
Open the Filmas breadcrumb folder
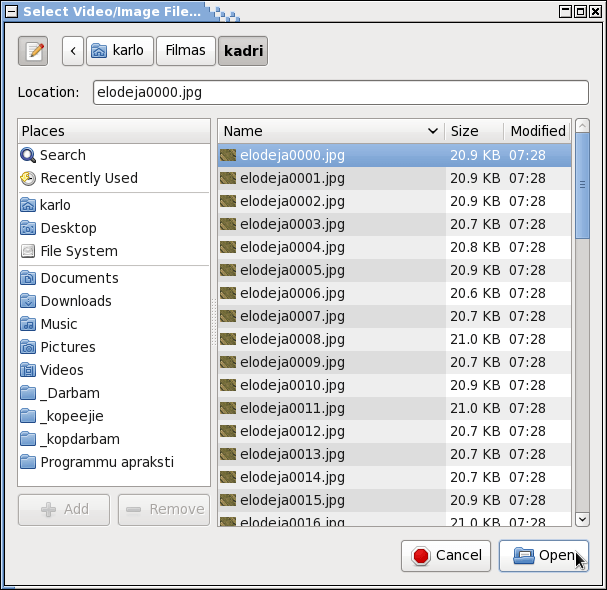coord(185,51)
